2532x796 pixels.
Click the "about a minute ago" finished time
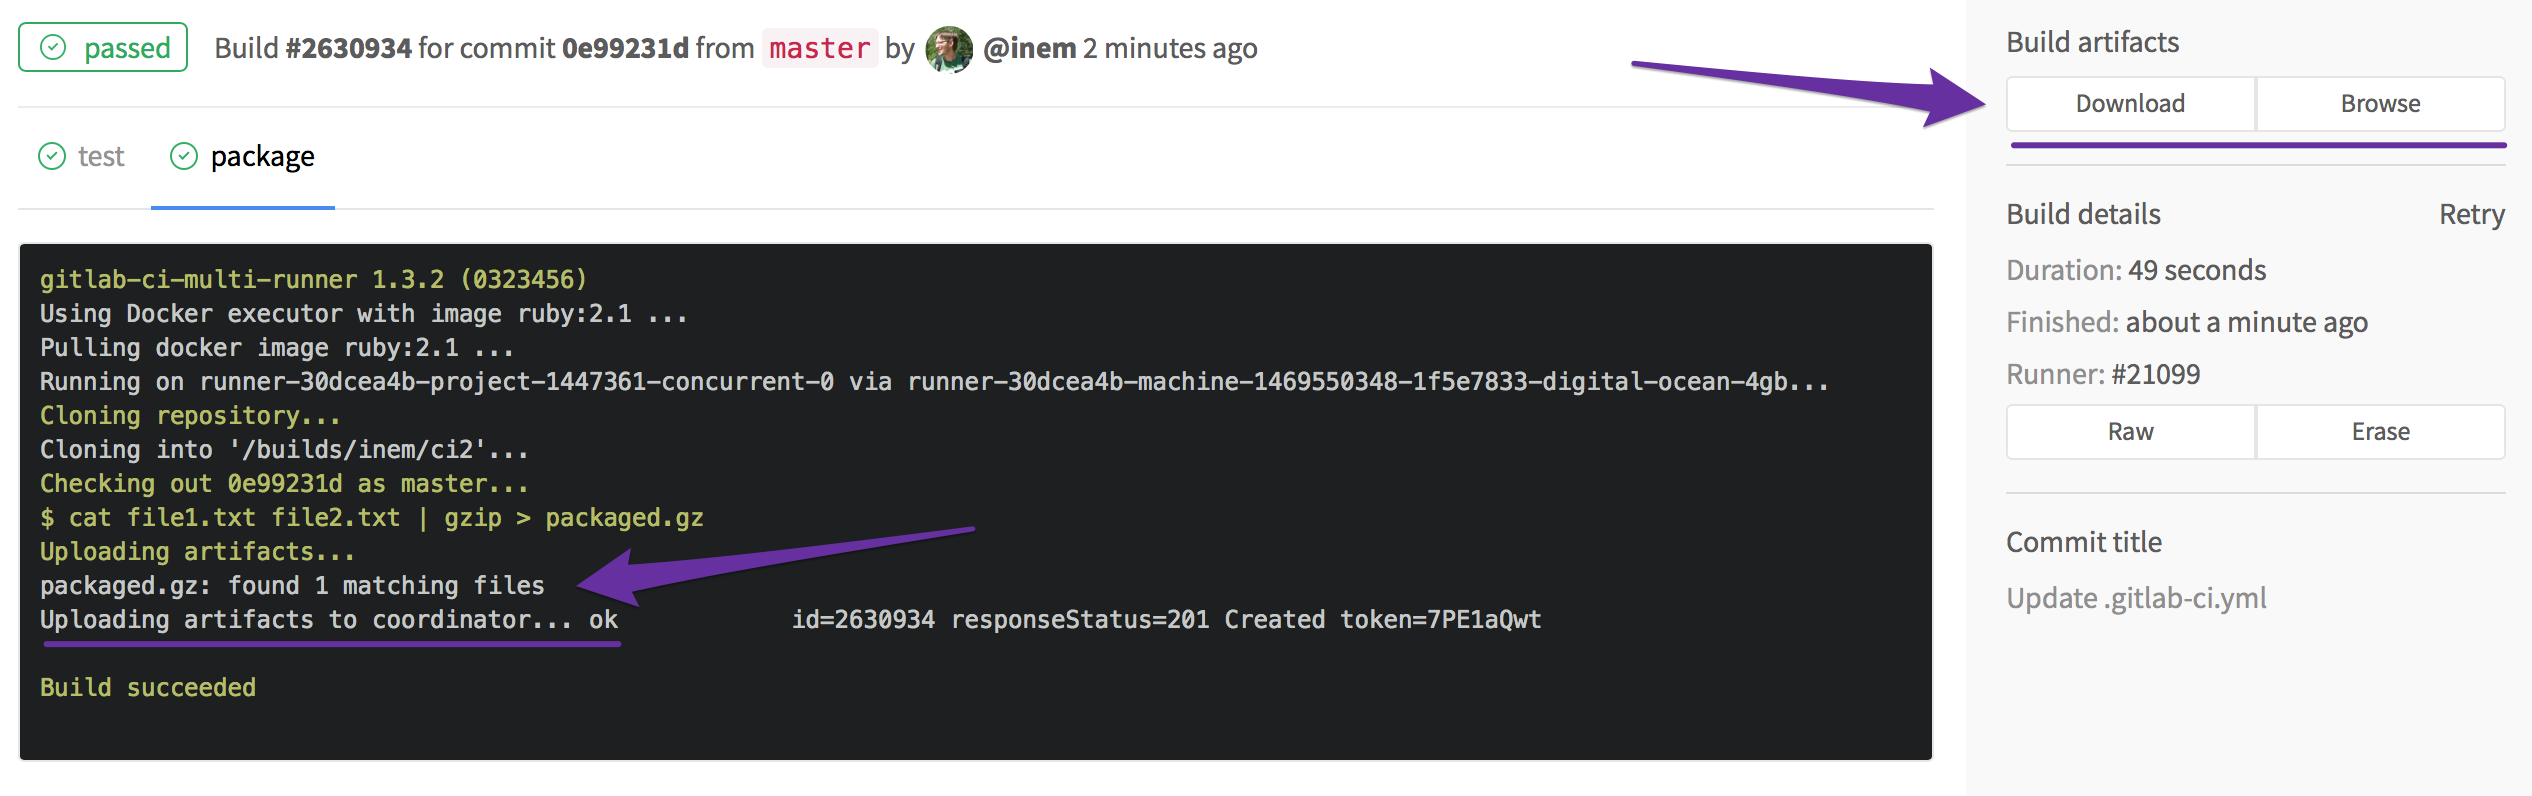pyautogui.click(x=2246, y=323)
